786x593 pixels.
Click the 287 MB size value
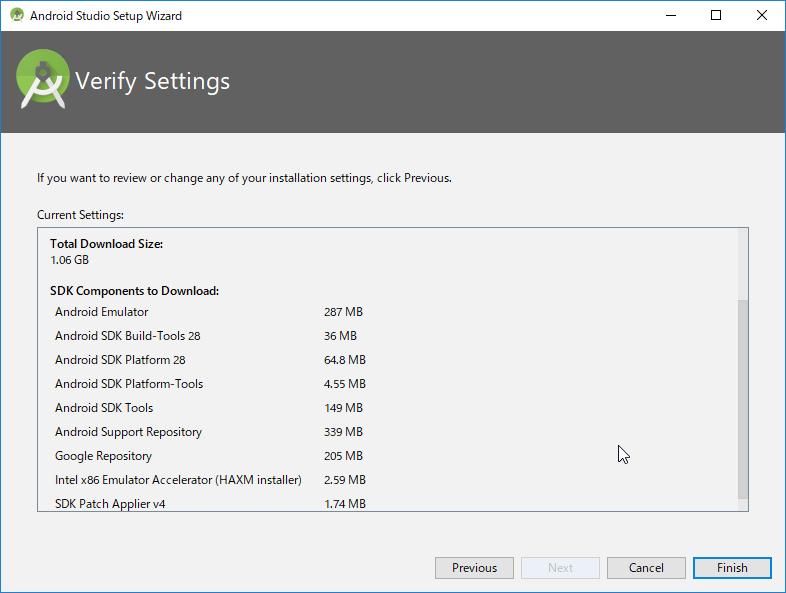coord(343,312)
